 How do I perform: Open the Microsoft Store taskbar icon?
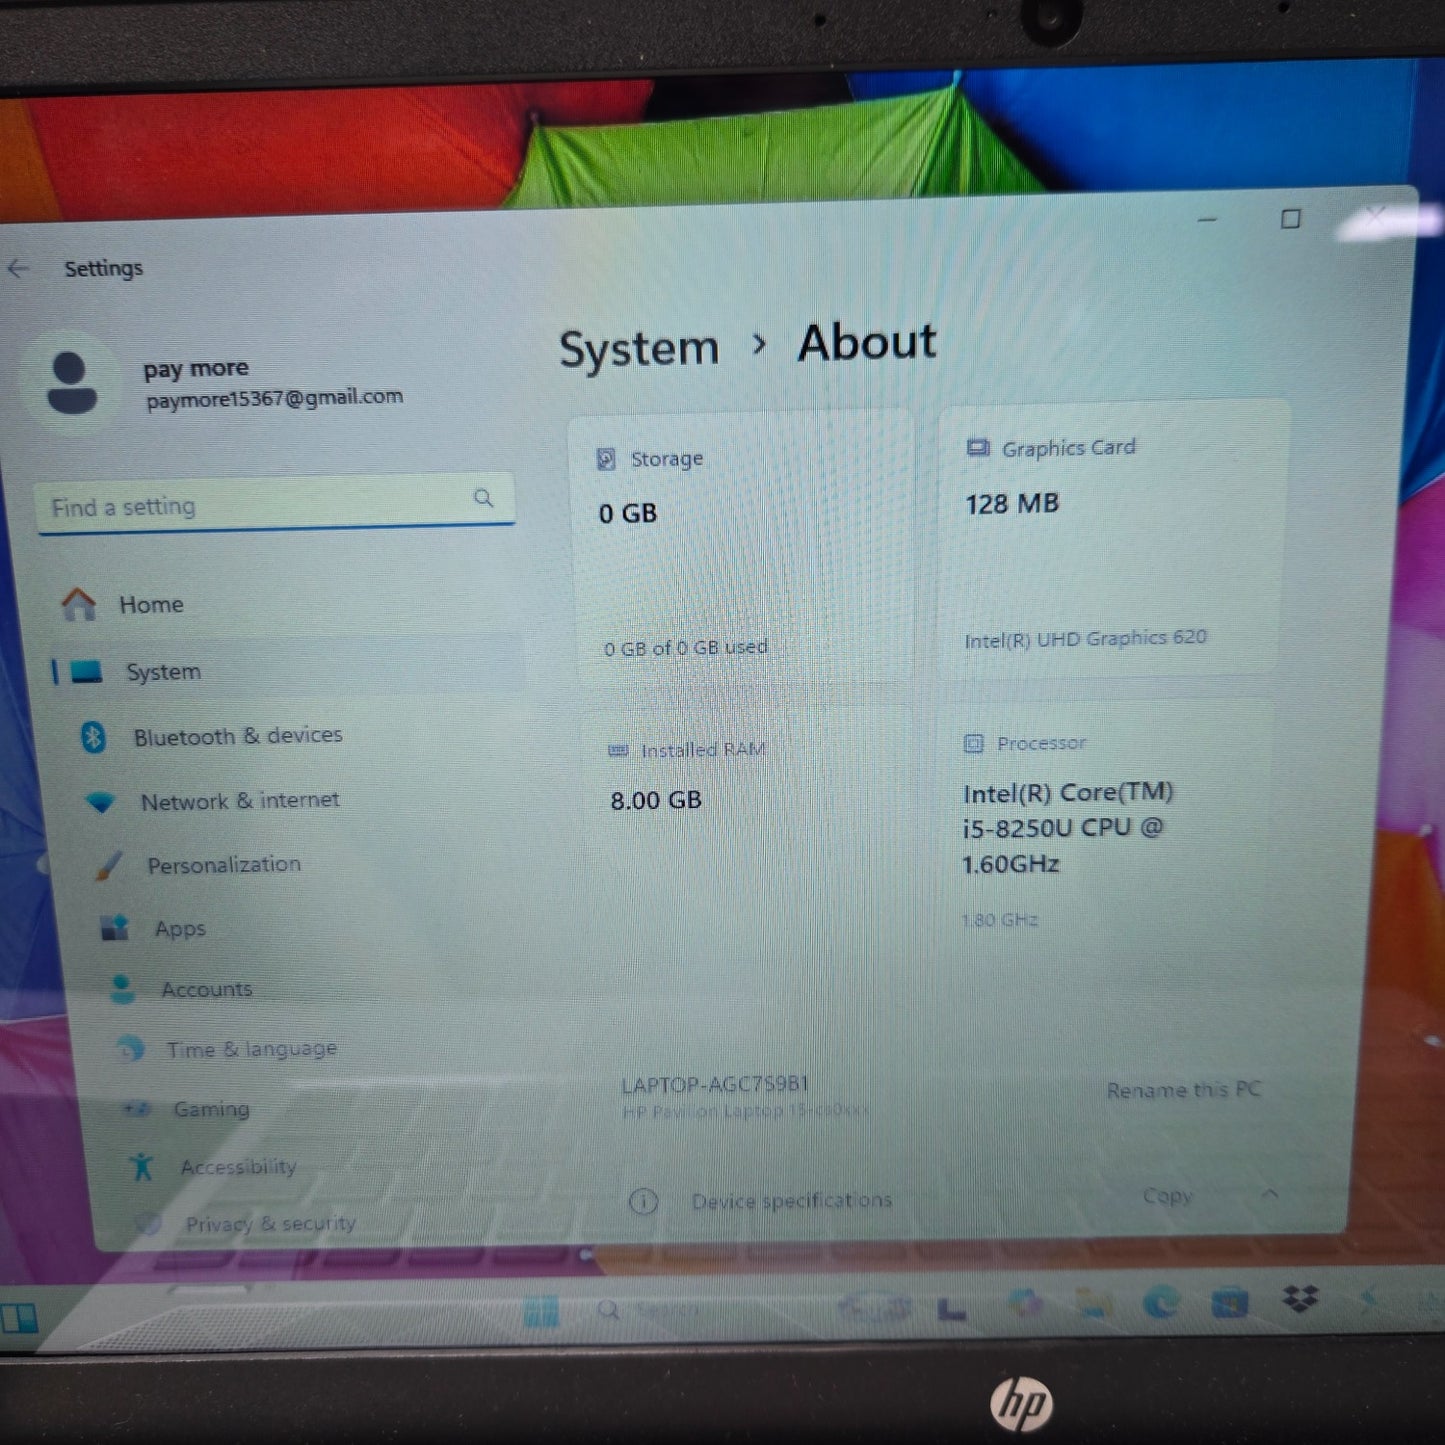pyautogui.click(x=1230, y=1302)
